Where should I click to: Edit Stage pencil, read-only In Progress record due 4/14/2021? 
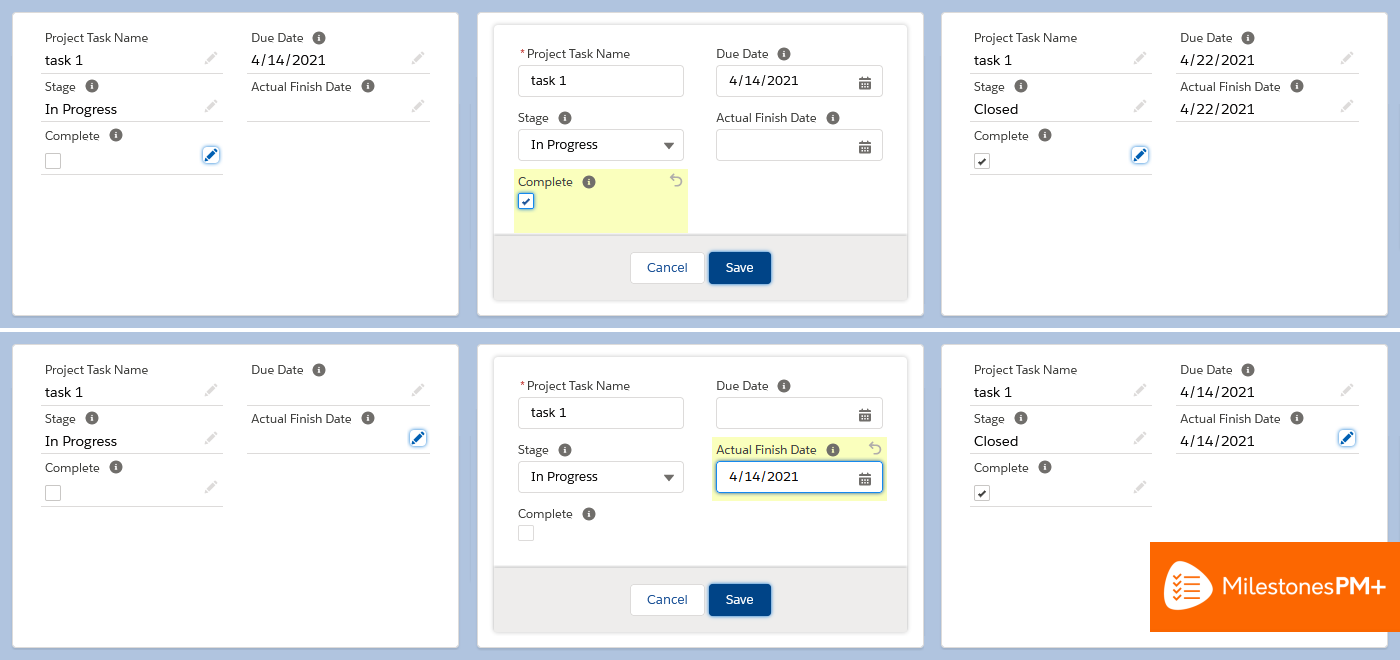[211, 106]
